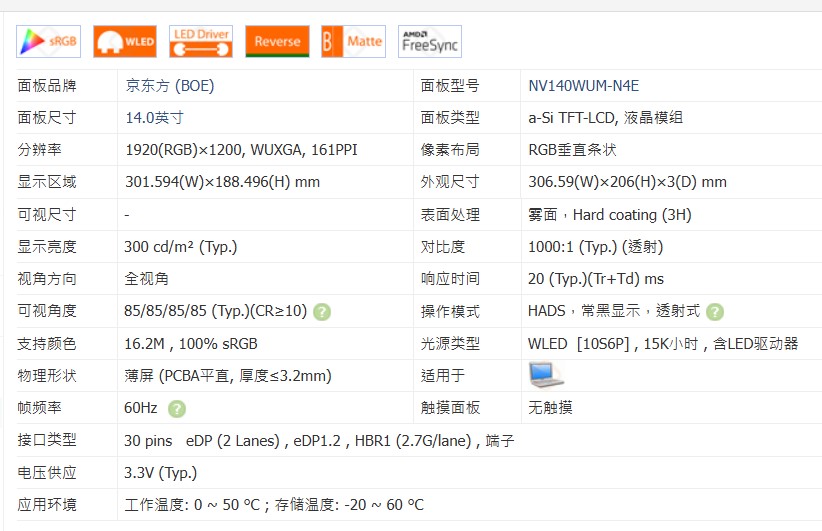Image resolution: width=822 pixels, height=531 pixels.
Task: Click the 16.2M, 100% sRGB color value
Action: pos(191,343)
